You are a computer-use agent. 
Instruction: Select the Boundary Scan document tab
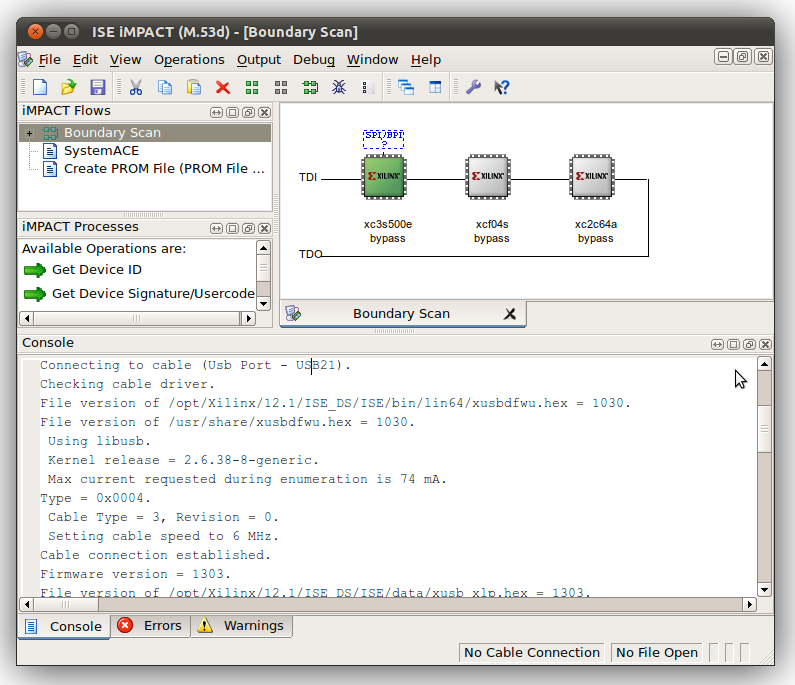(x=403, y=314)
